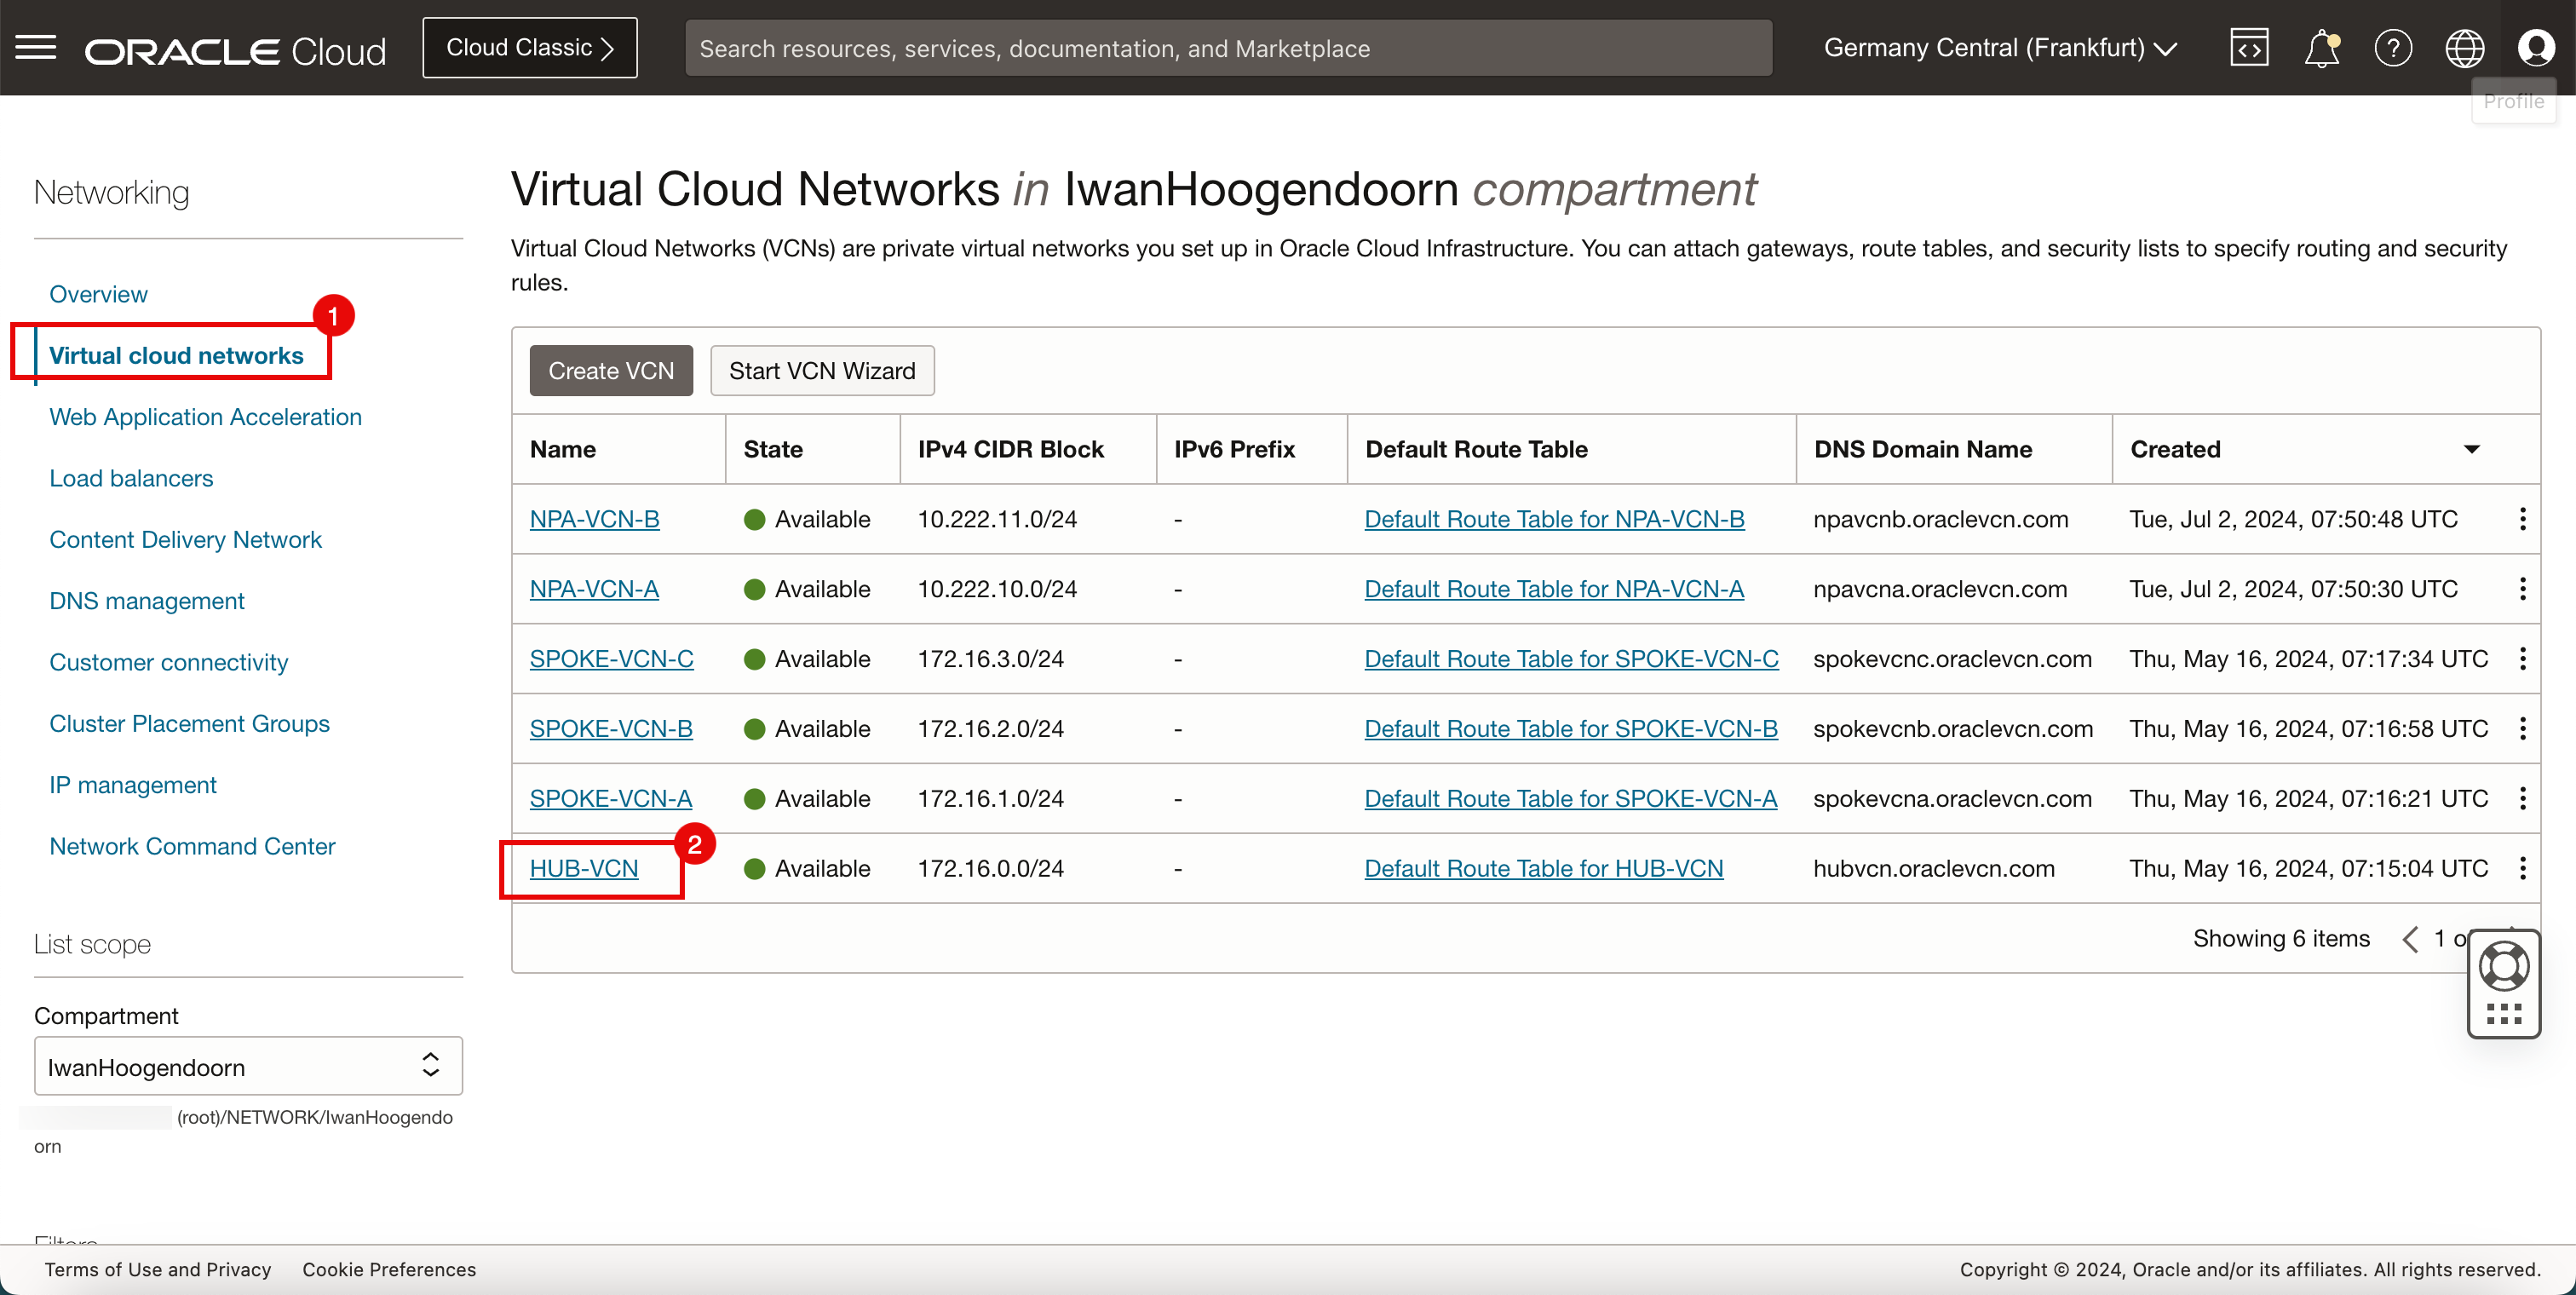The width and height of the screenshot is (2576, 1295).
Task: Click Start VCN Wizard button
Action: [821, 371]
